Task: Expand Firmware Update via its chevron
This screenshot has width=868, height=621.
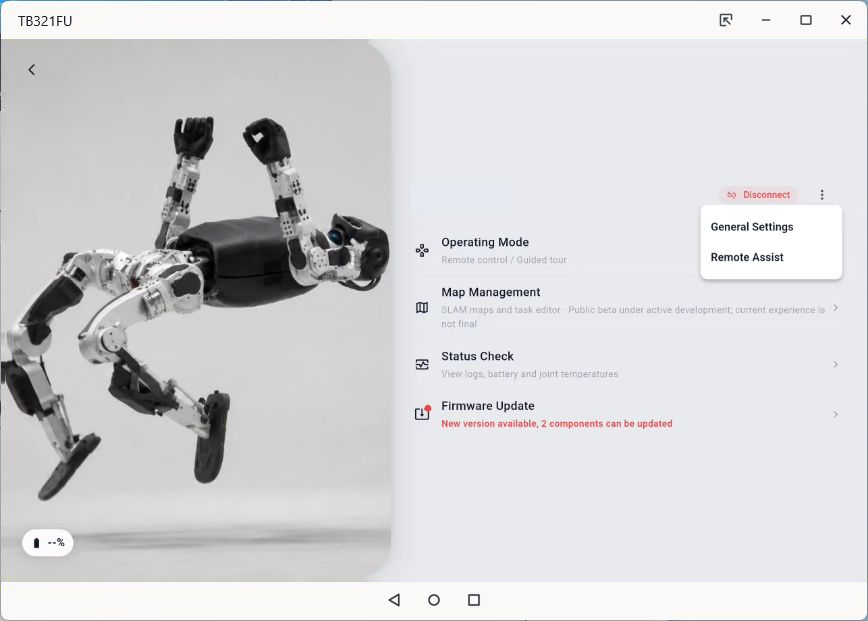Action: (x=835, y=414)
